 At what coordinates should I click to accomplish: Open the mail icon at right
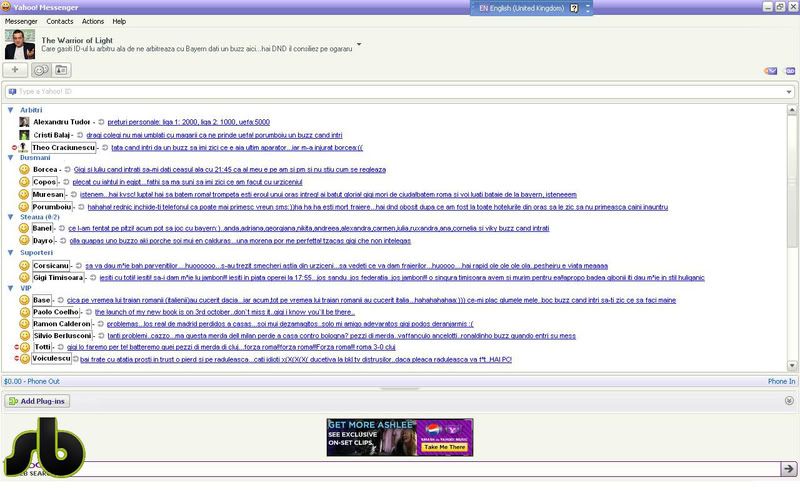coord(770,71)
